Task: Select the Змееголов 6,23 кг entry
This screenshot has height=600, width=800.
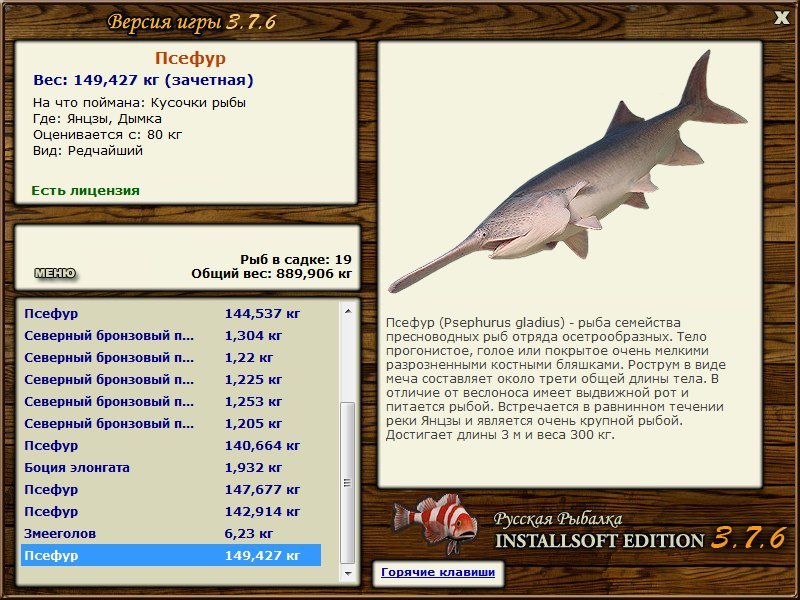Action: coord(171,533)
